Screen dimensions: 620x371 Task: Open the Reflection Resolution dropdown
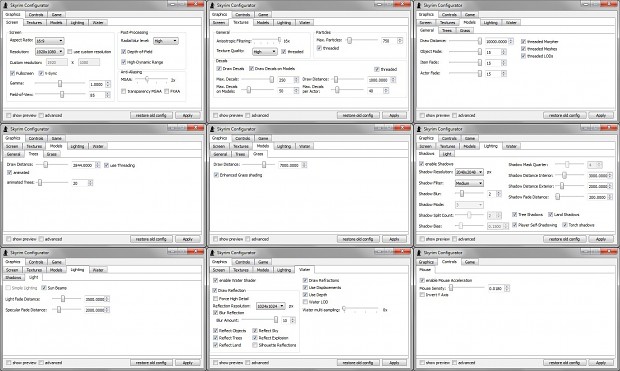pos(271,306)
